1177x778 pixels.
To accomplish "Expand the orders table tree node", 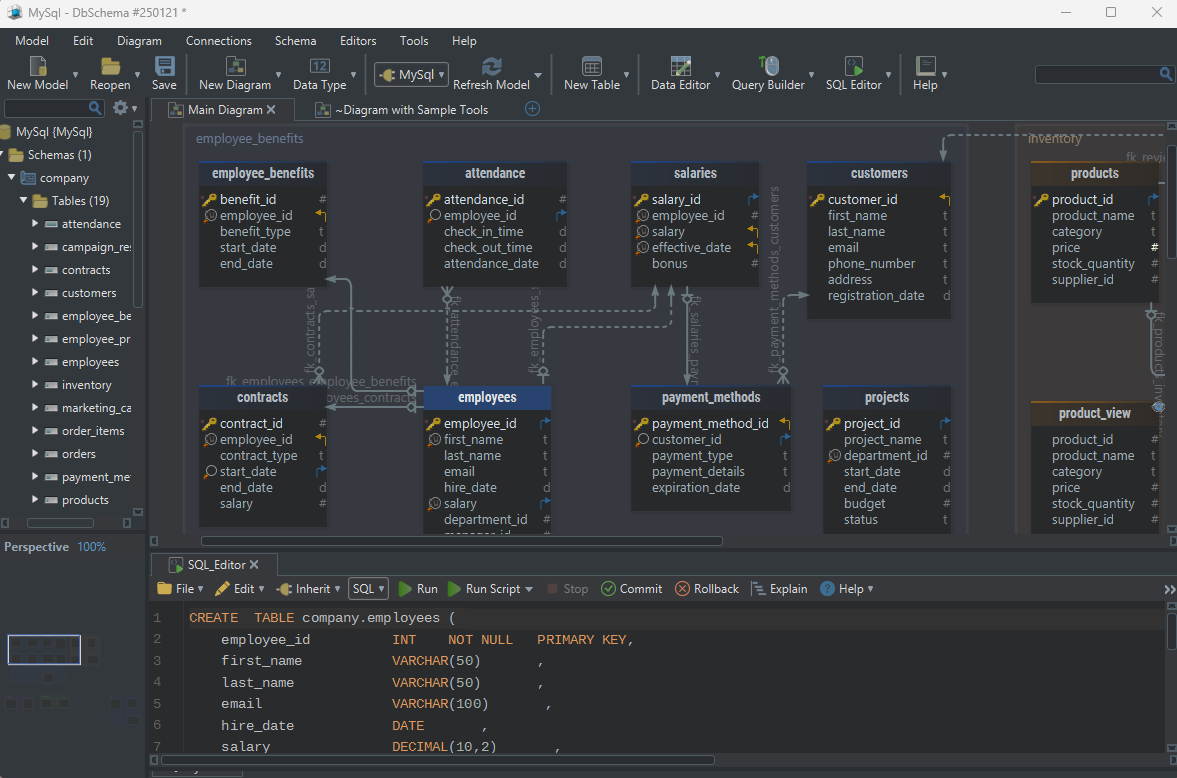I will (35, 454).
